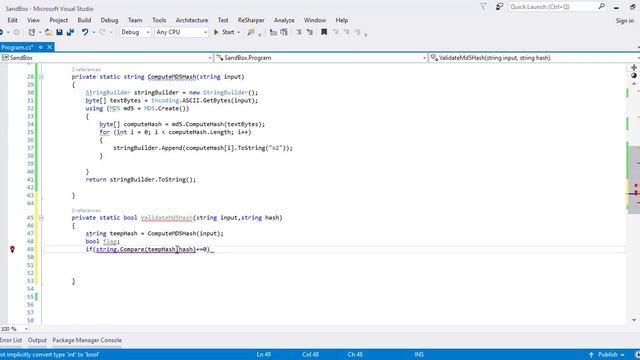
Task: Close the Program.cs tab
Action: (49, 47)
